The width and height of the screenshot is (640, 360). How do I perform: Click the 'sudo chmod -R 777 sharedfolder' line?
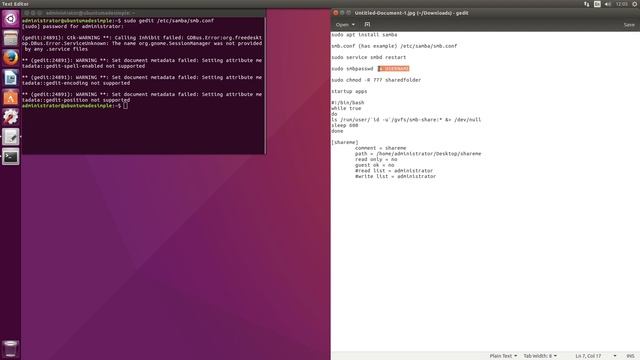point(376,80)
